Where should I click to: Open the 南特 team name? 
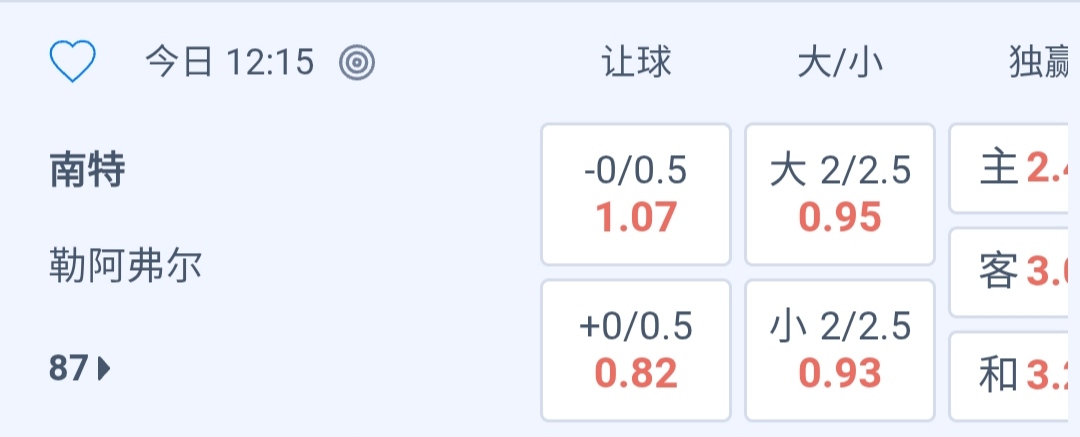[x=87, y=171]
